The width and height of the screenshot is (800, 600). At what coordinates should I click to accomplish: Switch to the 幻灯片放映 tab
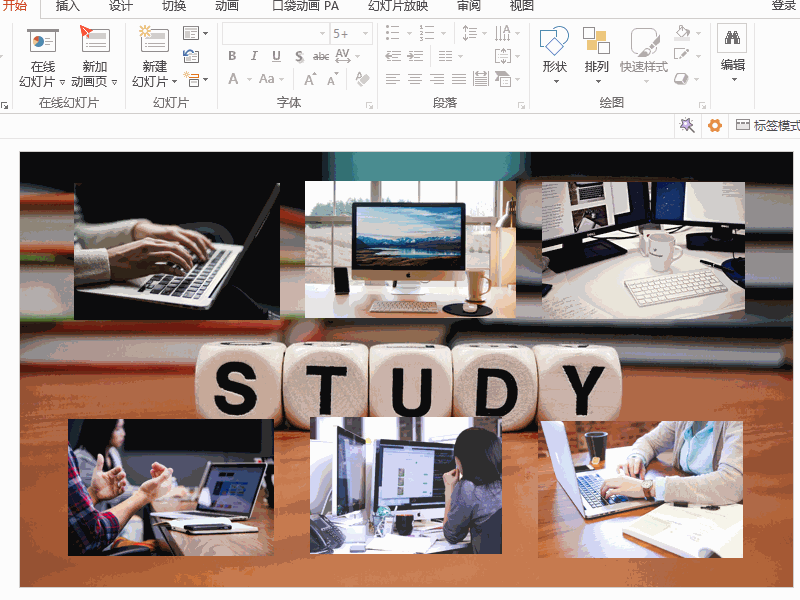pyautogui.click(x=398, y=6)
